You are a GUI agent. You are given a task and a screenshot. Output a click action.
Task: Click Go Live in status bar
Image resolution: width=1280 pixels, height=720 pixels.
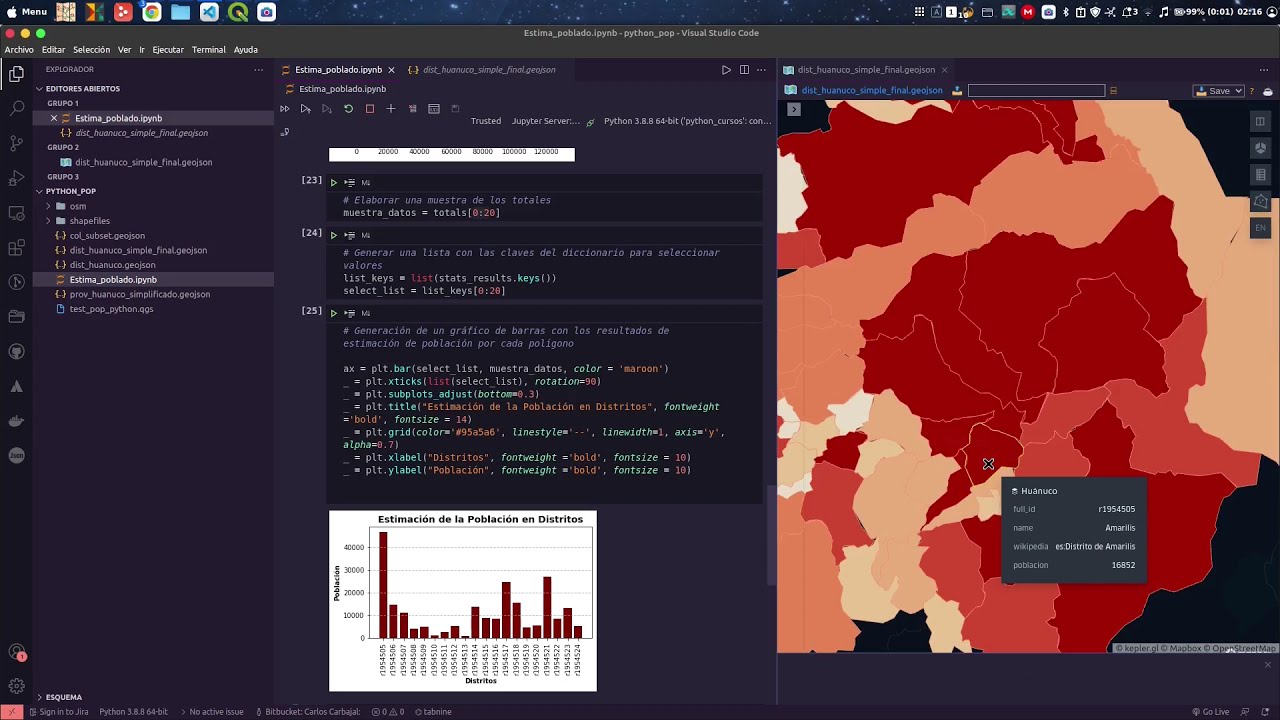[1210, 712]
